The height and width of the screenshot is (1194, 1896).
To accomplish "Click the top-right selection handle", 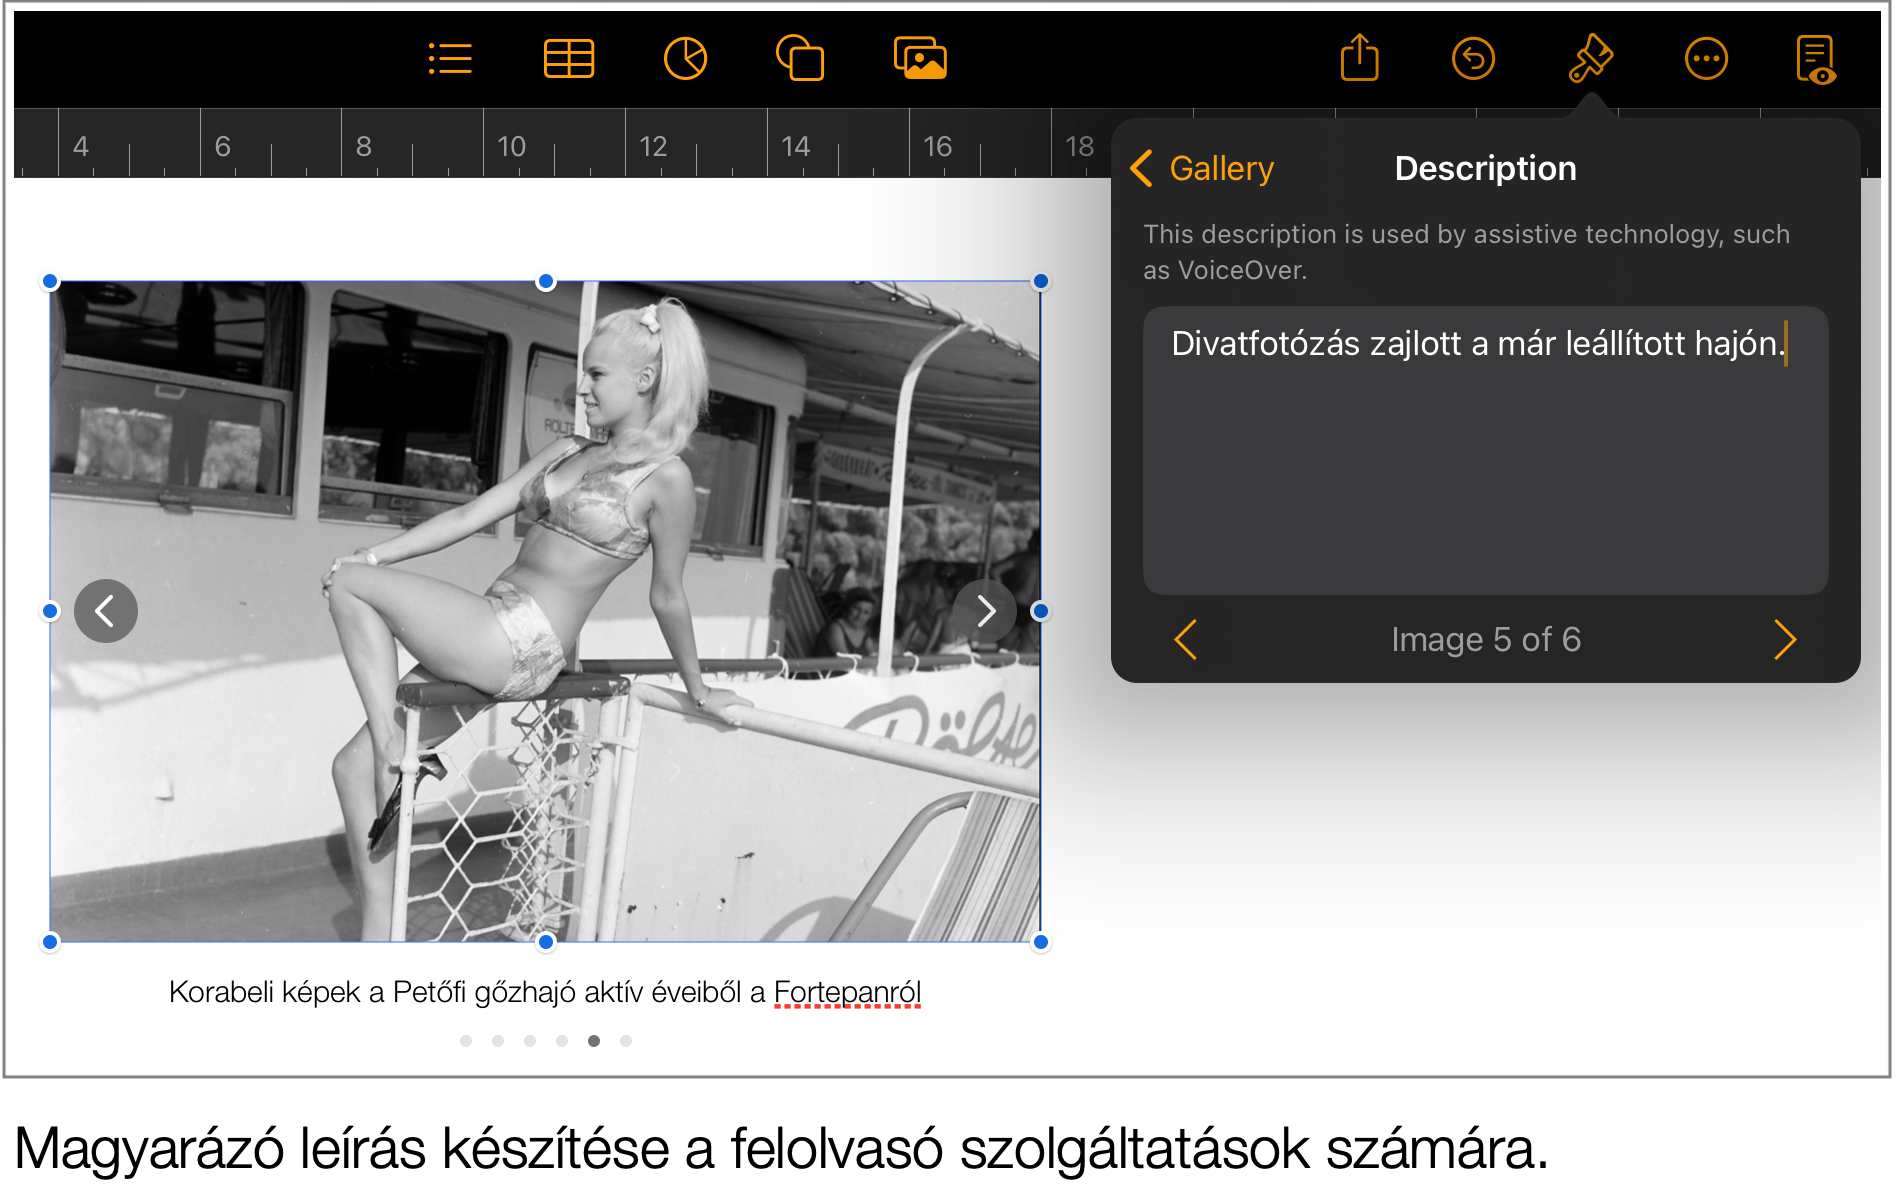I will click(1041, 281).
